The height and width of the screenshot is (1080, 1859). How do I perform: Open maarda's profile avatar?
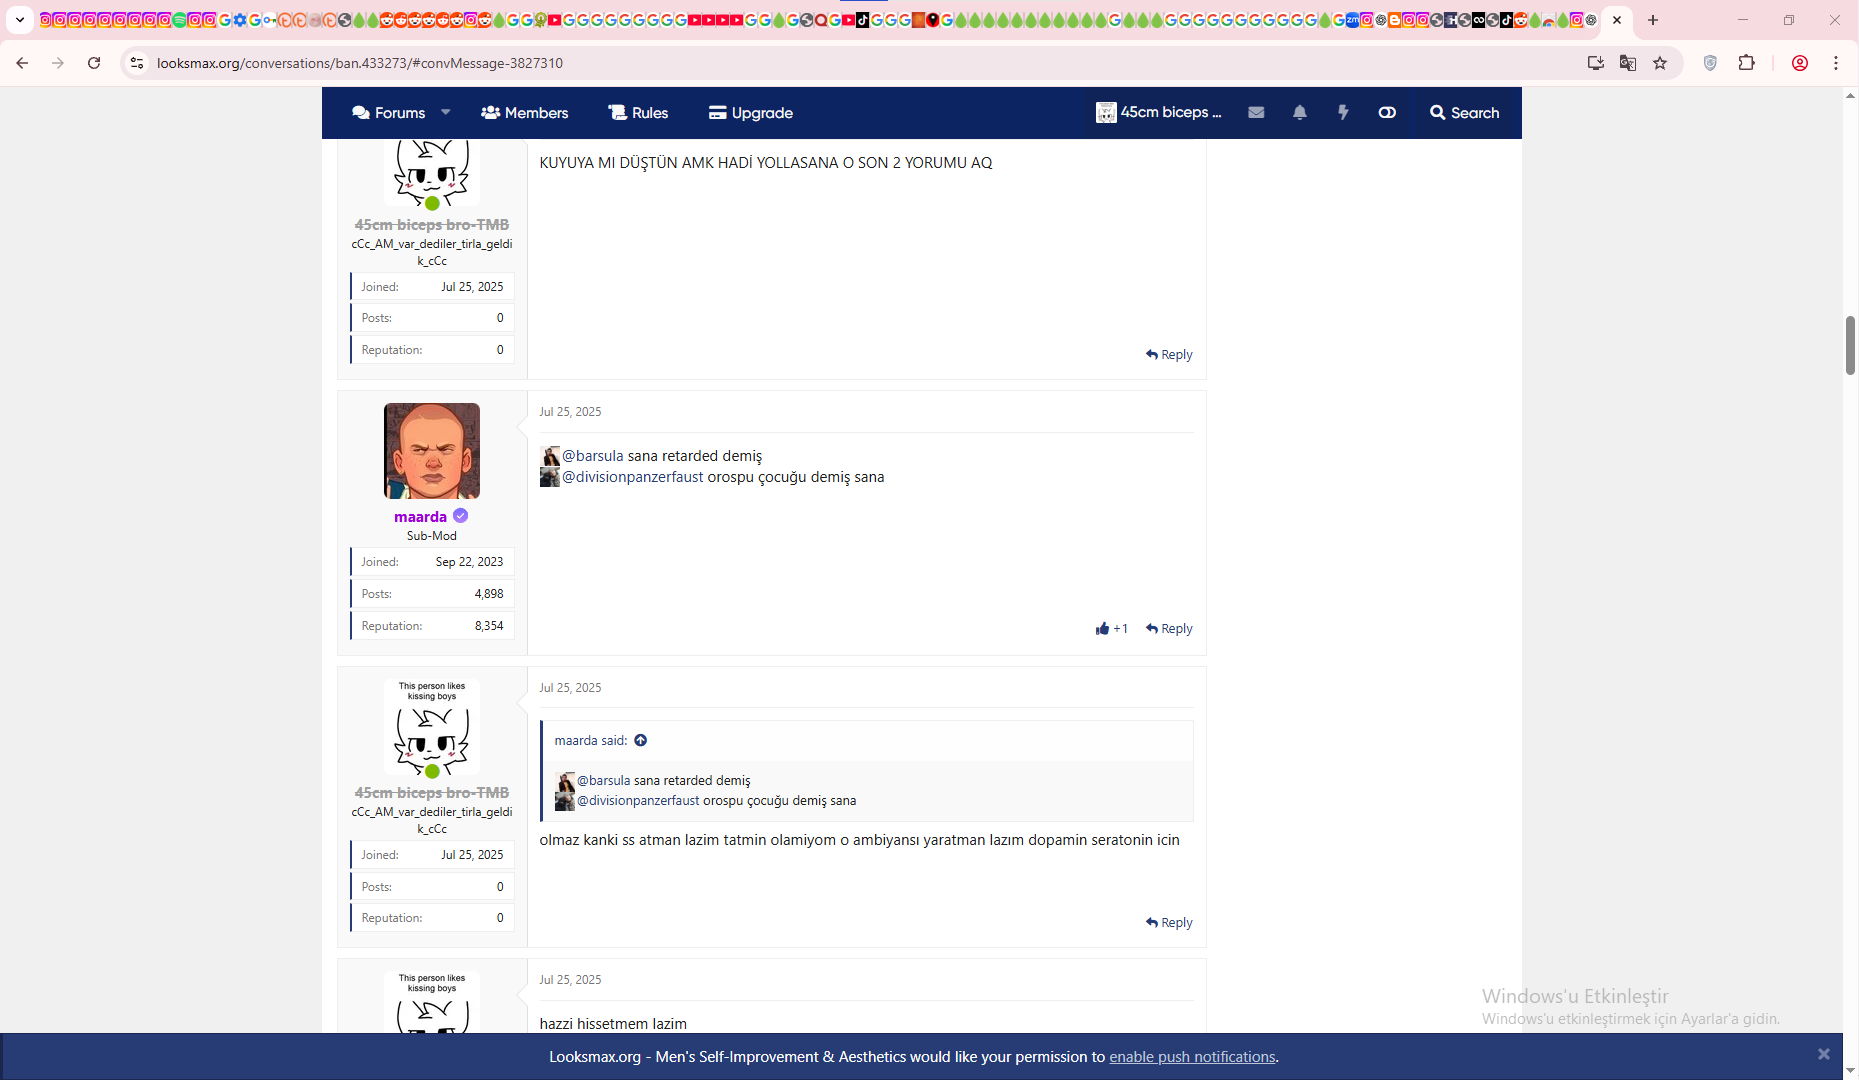coord(432,451)
